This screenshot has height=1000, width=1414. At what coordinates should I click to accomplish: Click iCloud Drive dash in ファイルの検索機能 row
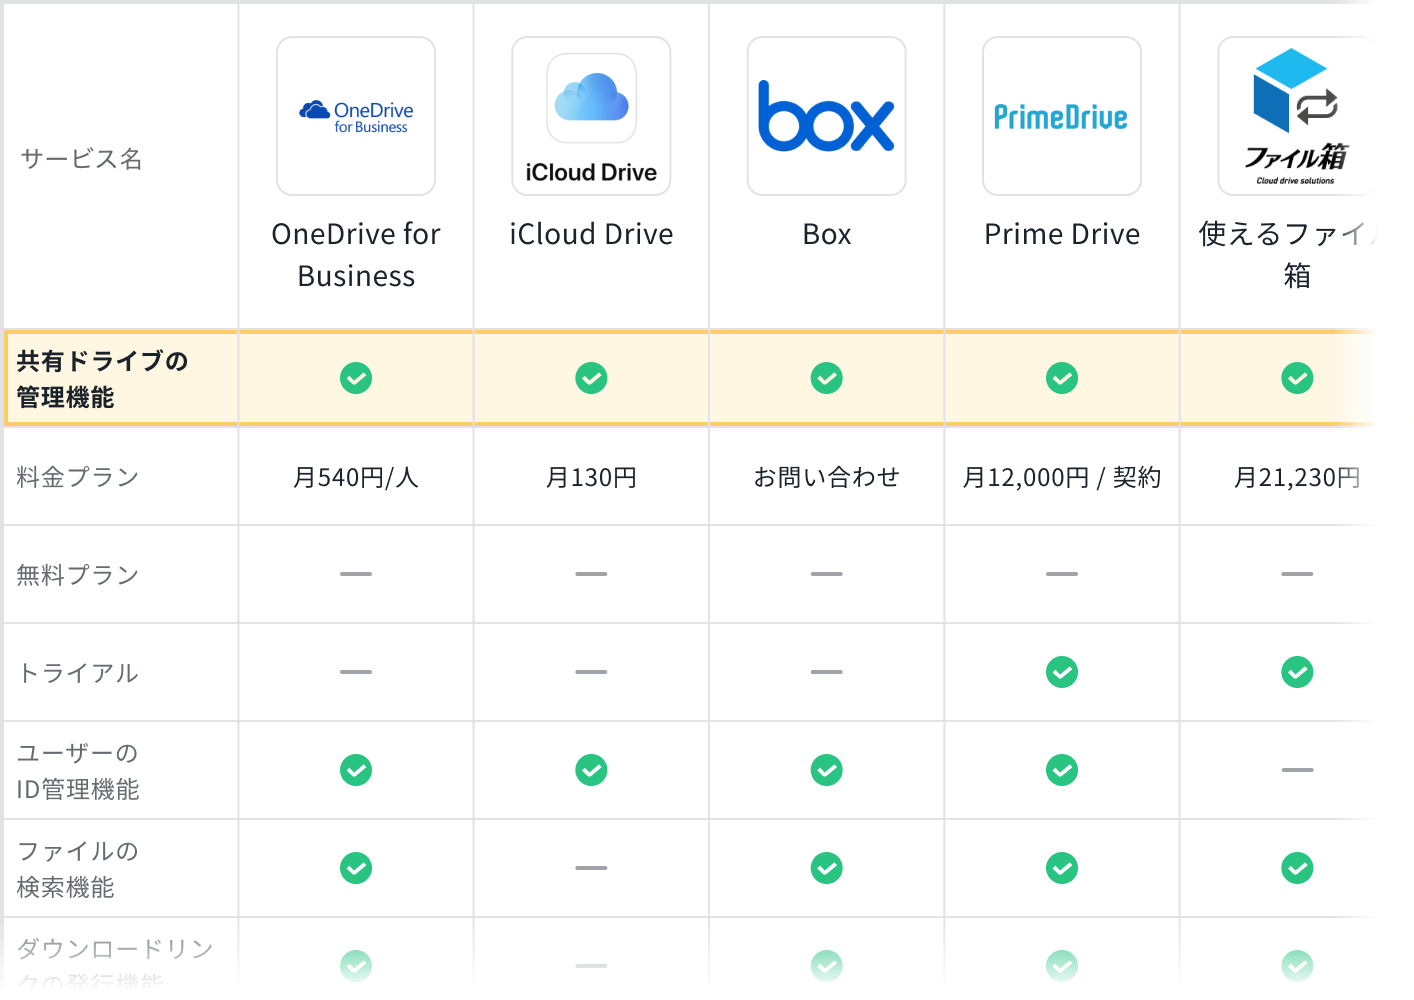[591, 868]
